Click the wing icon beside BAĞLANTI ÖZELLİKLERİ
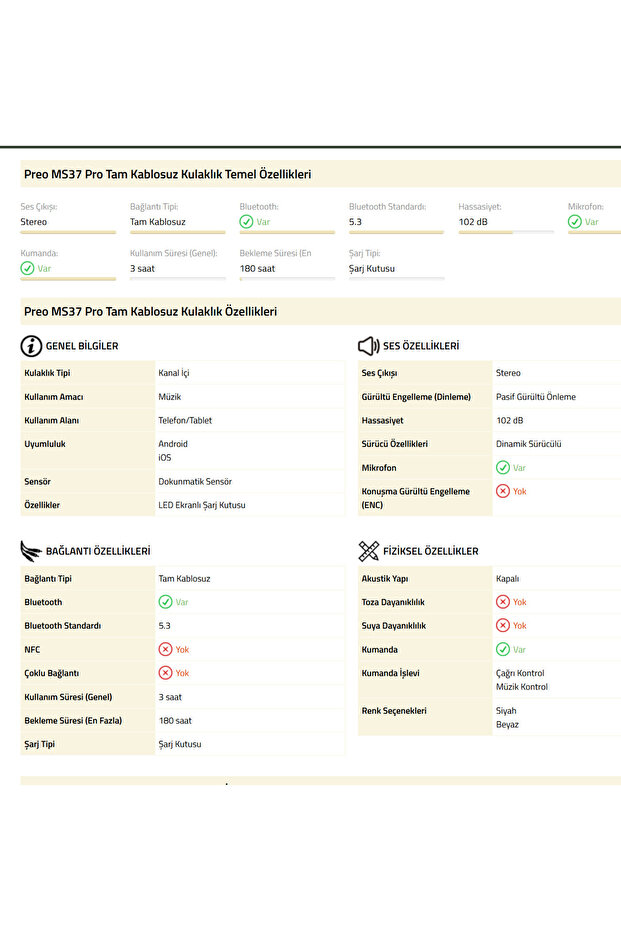The height and width of the screenshot is (931, 621). pos(31,551)
